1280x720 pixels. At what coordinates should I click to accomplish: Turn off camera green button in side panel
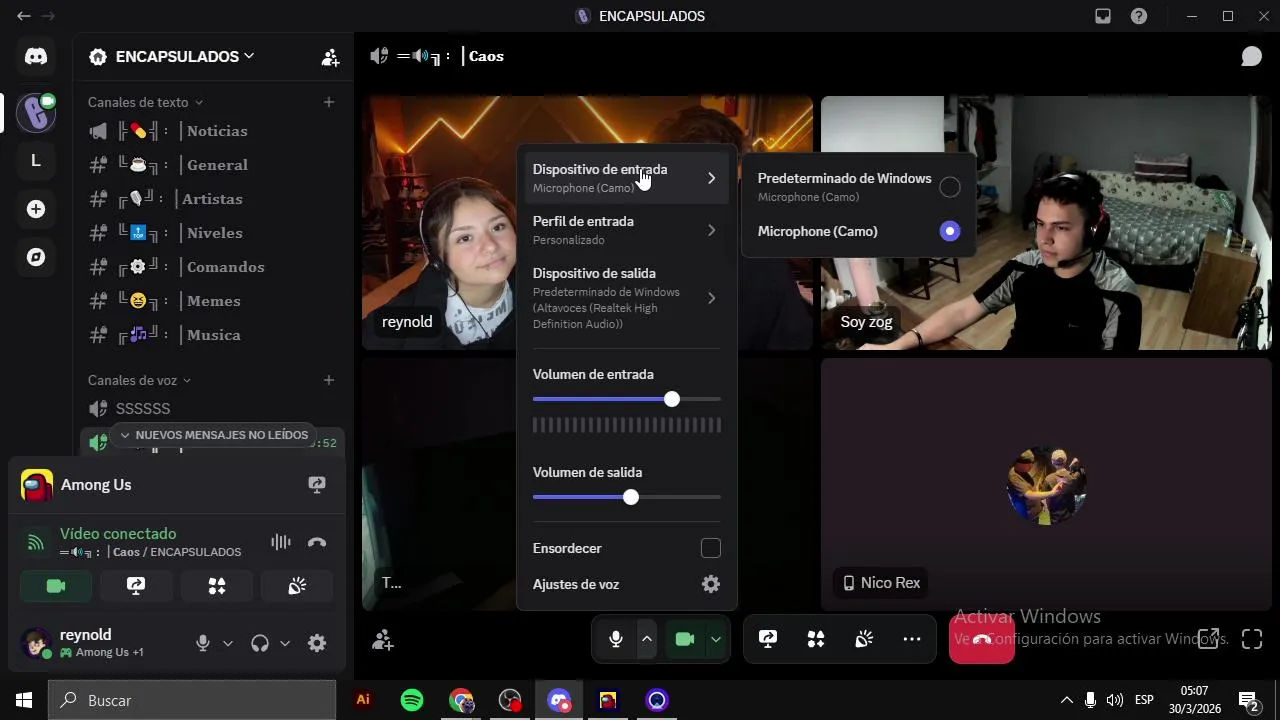(56, 587)
